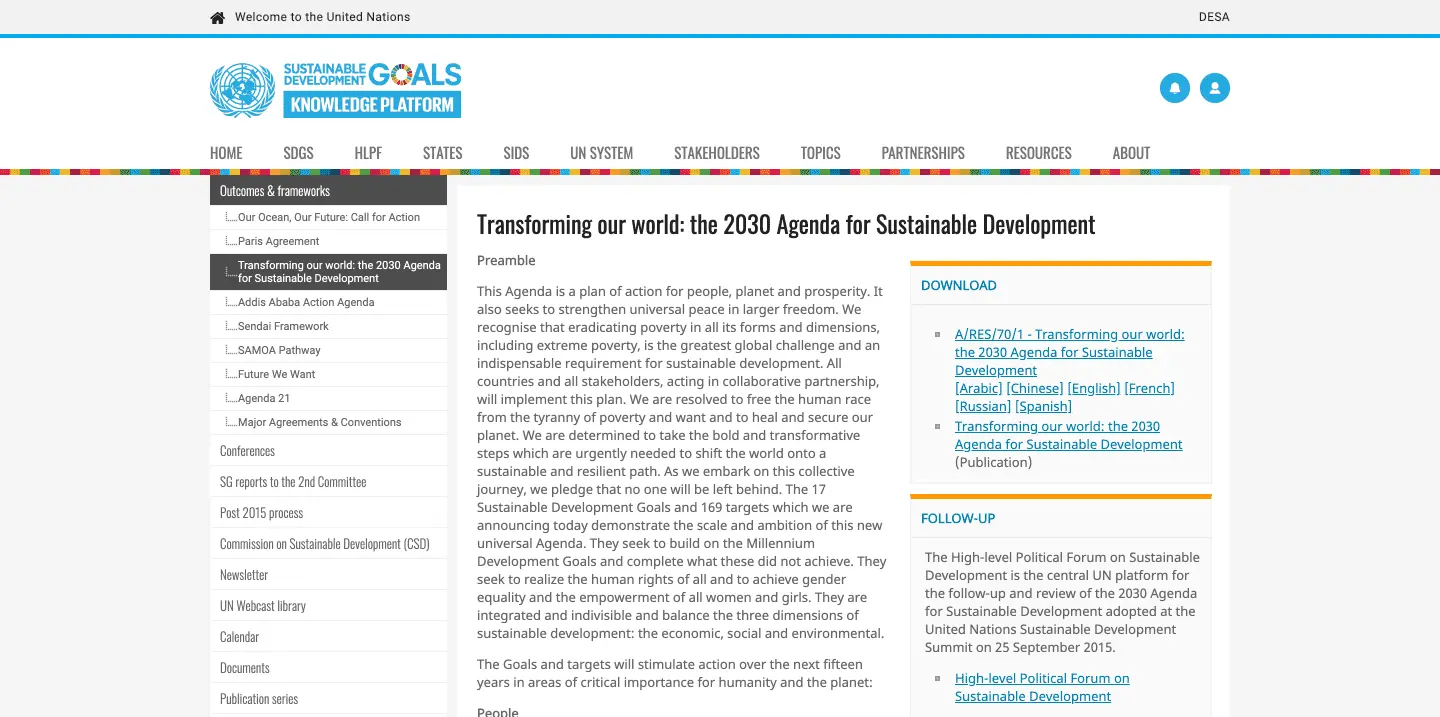Download the [French] version
The height and width of the screenshot is (717, 1440).
[1150, 388]
